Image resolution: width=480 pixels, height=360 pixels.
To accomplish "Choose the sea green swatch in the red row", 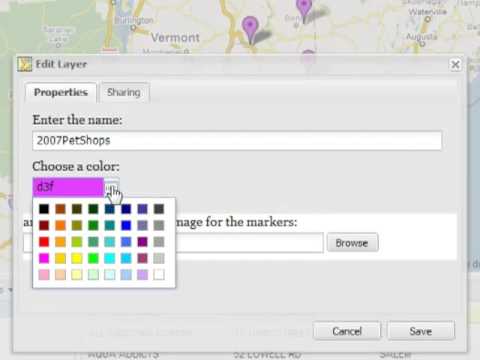I will [93, 242].
